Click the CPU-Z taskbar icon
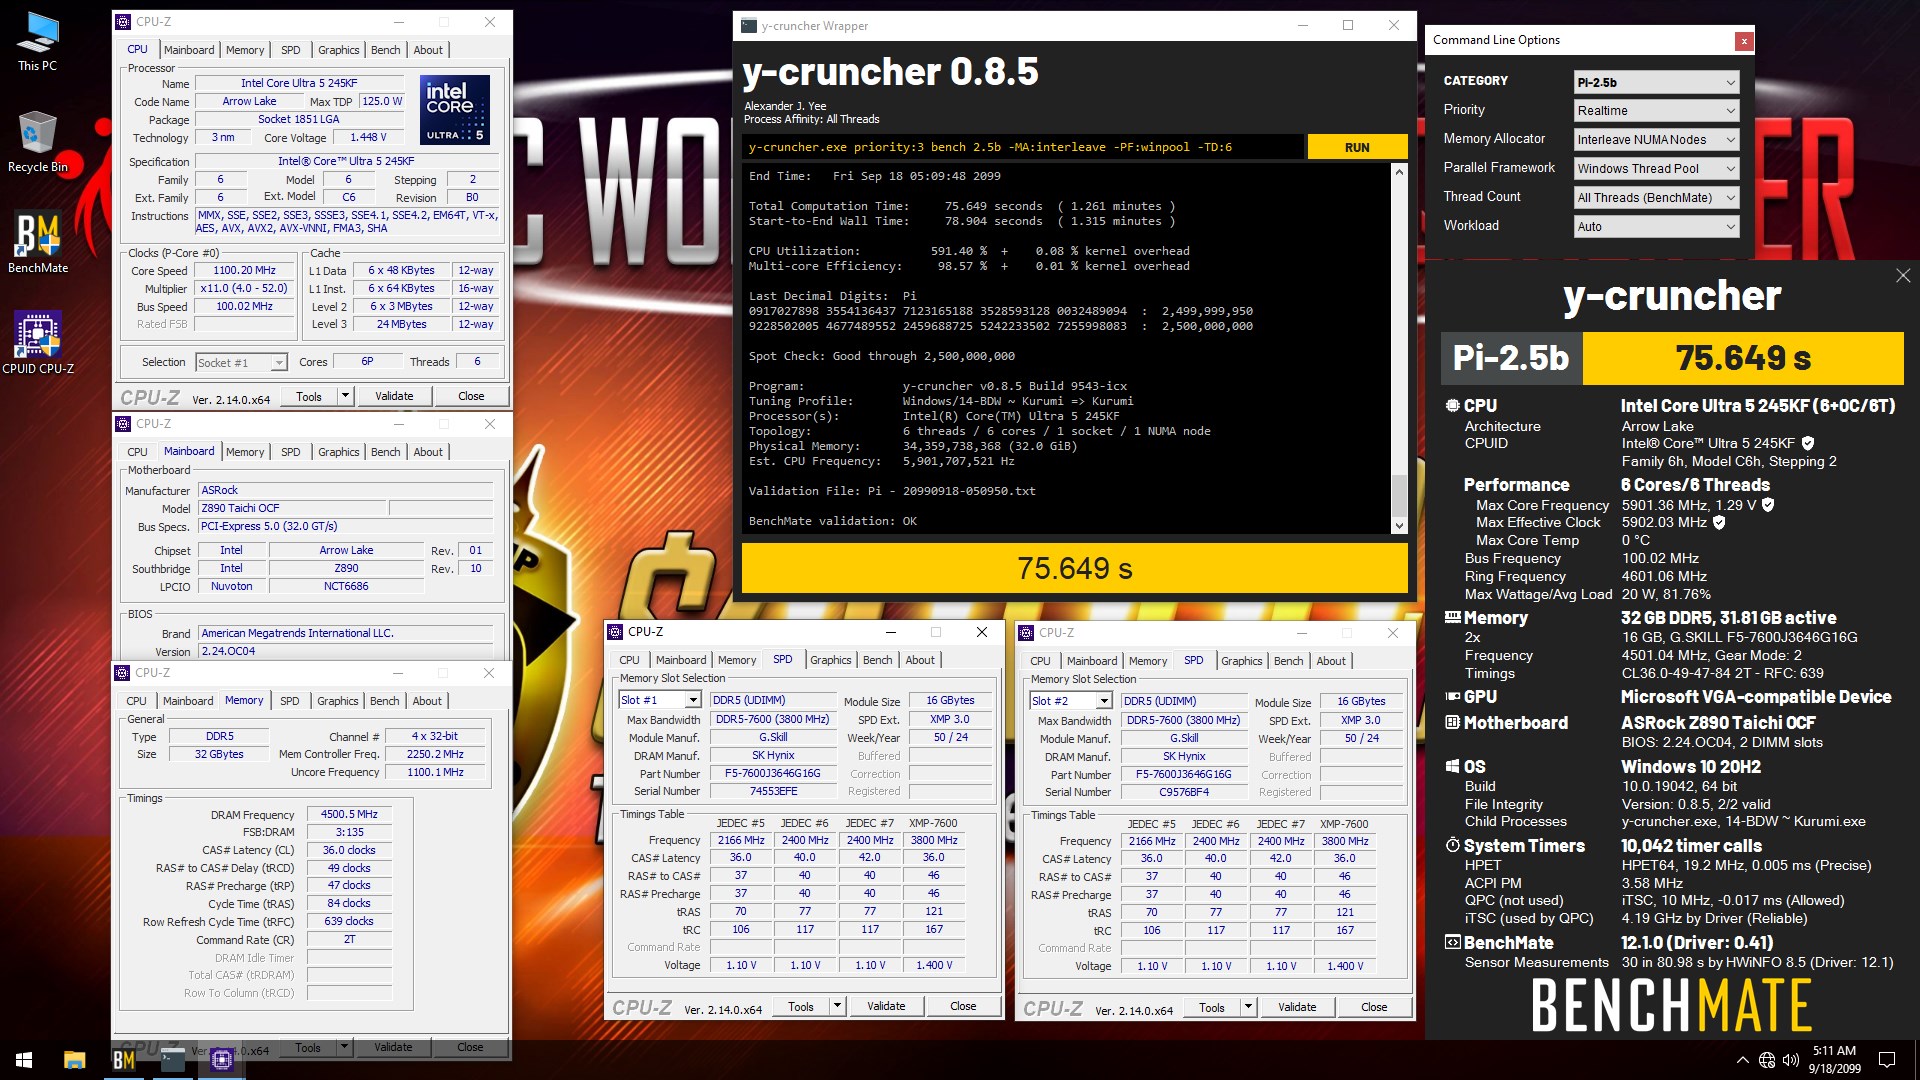 (221, 1059)
